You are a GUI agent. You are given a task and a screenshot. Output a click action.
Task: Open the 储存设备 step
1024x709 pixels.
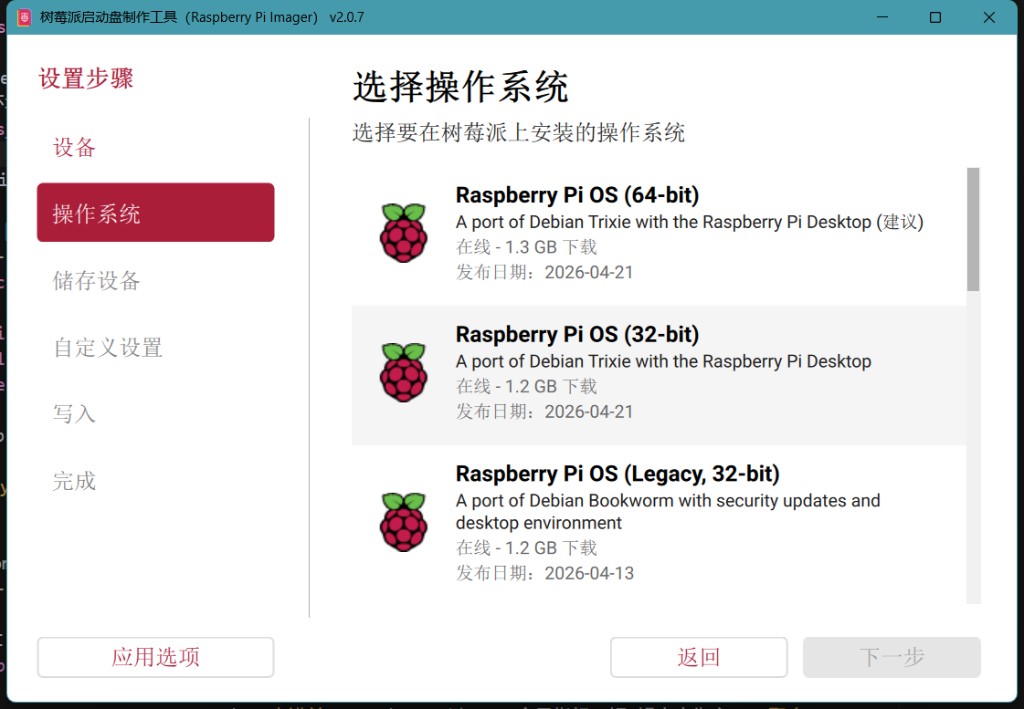click(x=97, y=281)
